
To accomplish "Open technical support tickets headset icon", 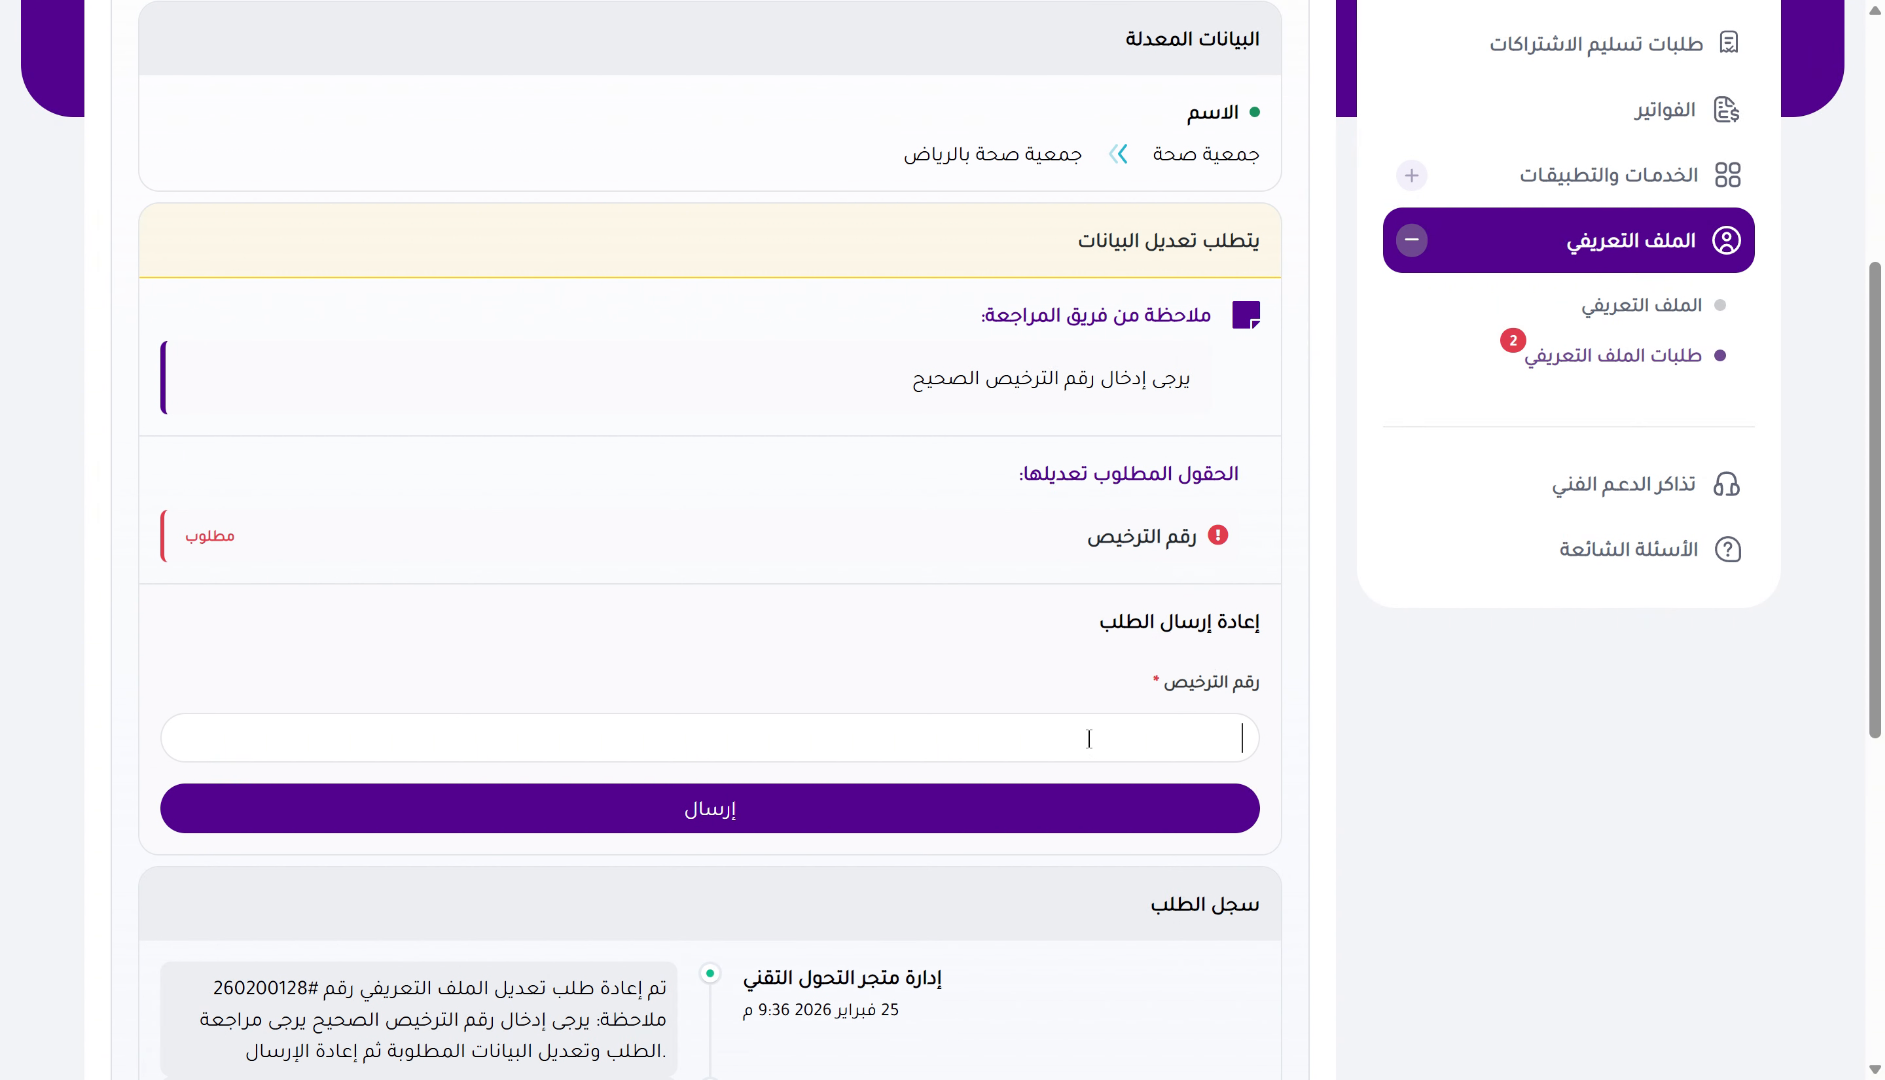I will pos(1728,484).
